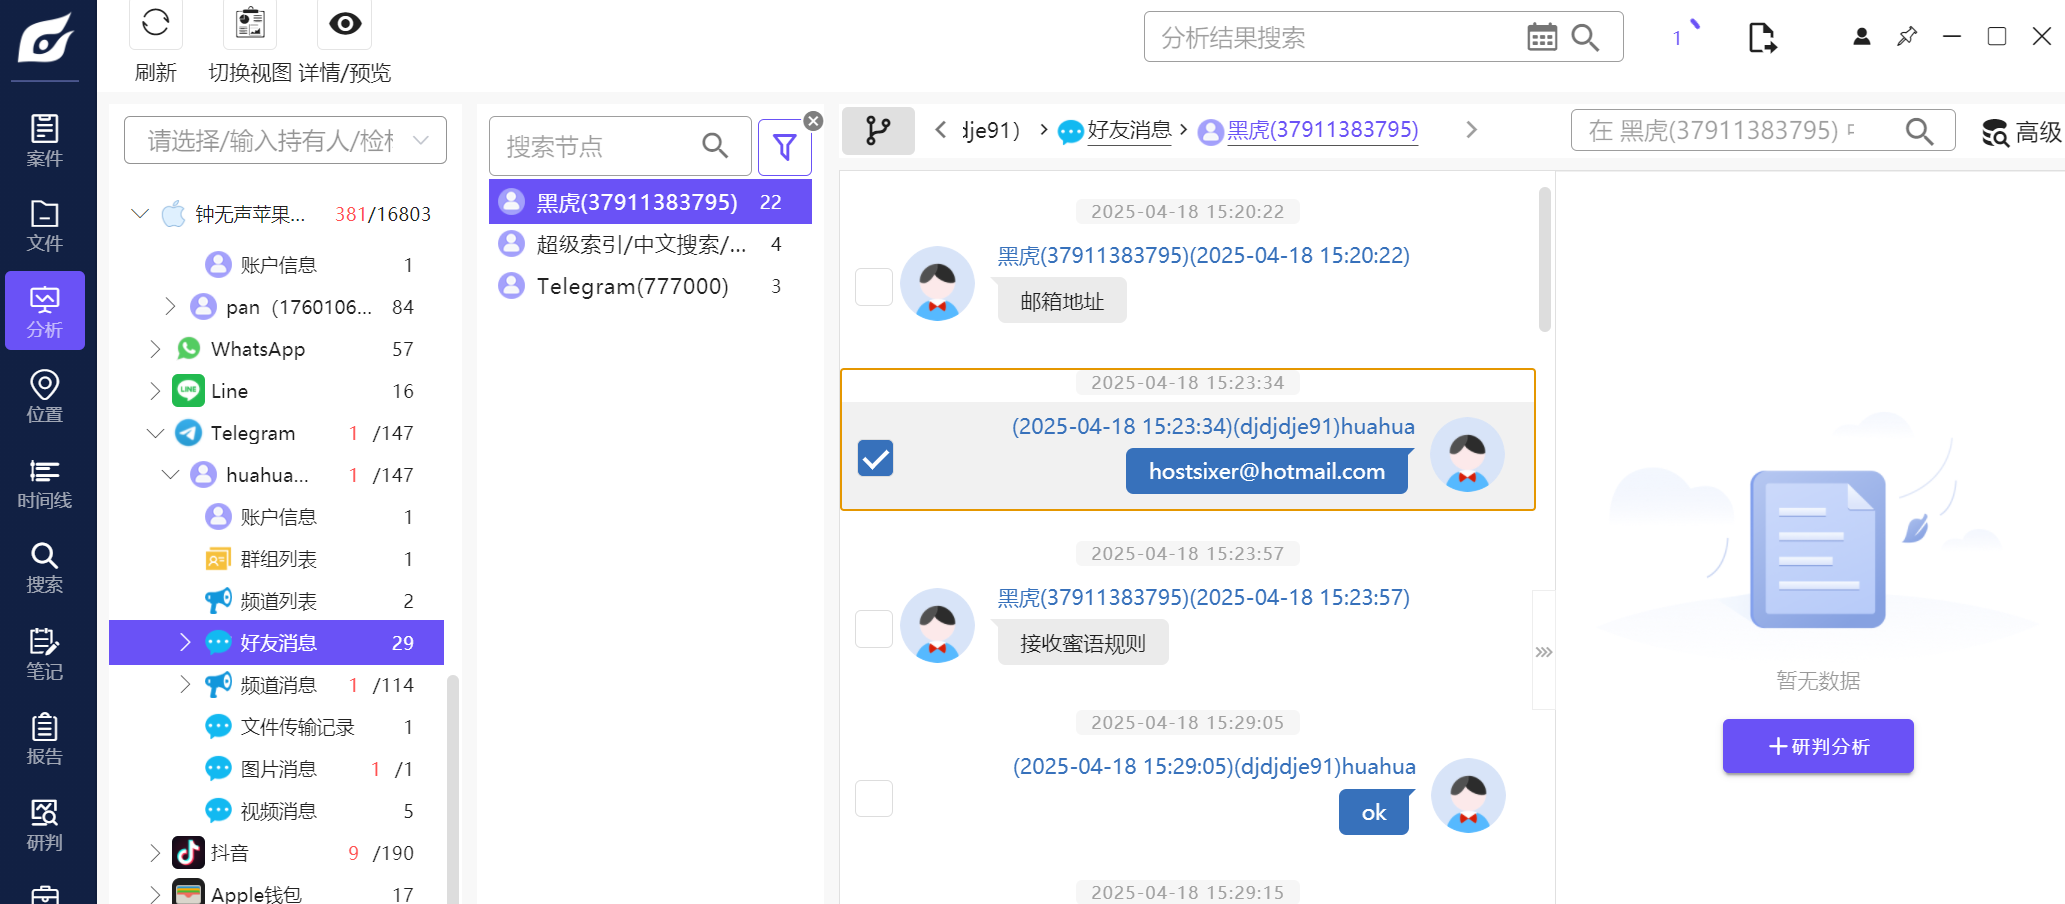Collapse the Telegram tree node
Viewport: 2065px width, 904px height.
point(155,433)
